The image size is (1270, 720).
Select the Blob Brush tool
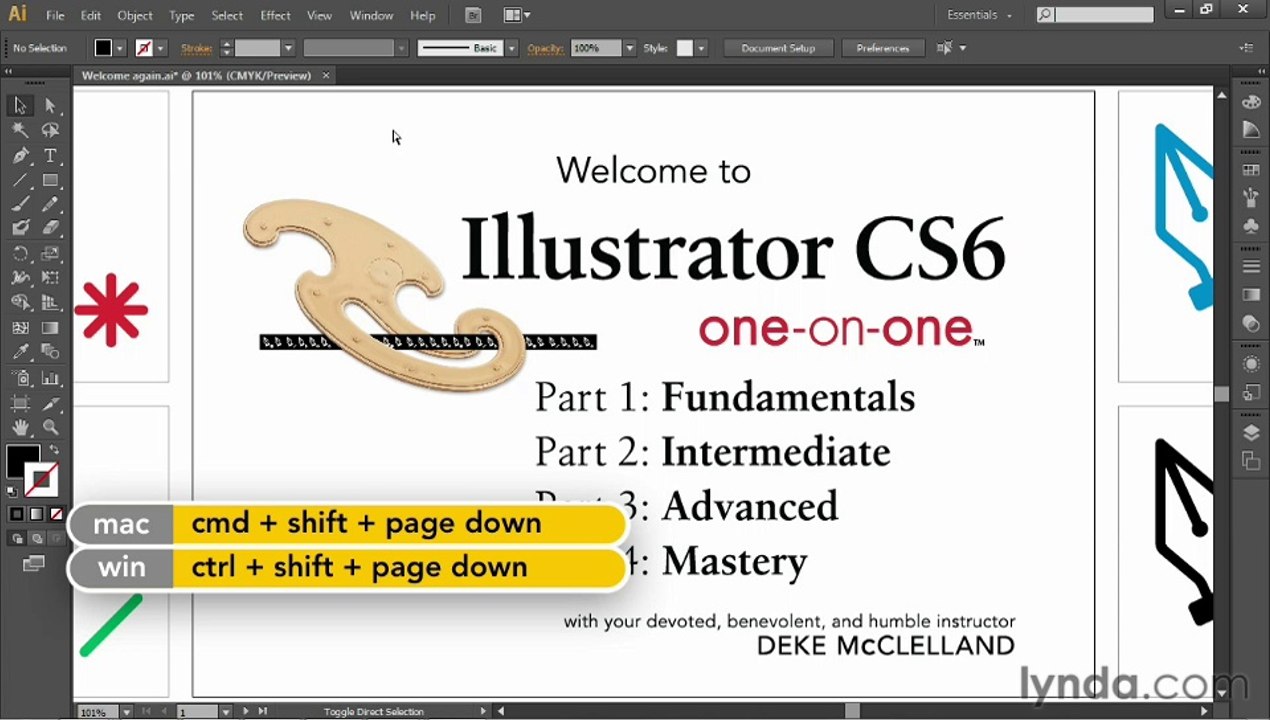(x=20, y=228)
